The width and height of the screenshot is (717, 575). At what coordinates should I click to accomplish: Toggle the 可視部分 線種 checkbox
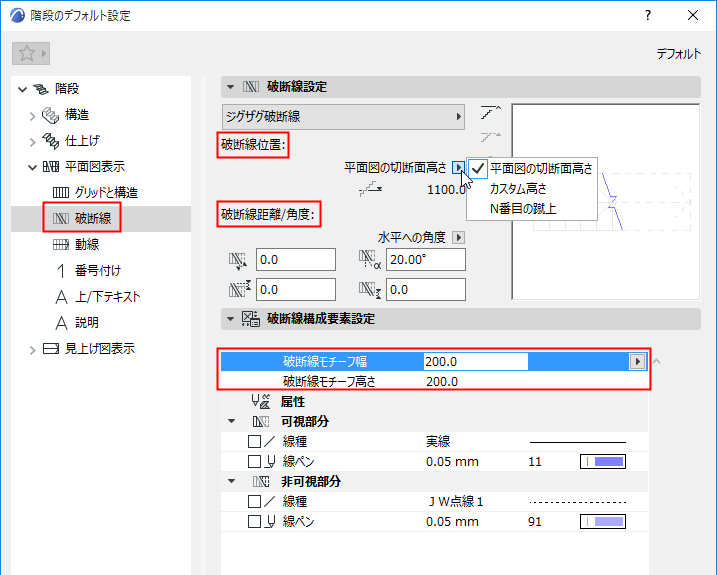254,441
